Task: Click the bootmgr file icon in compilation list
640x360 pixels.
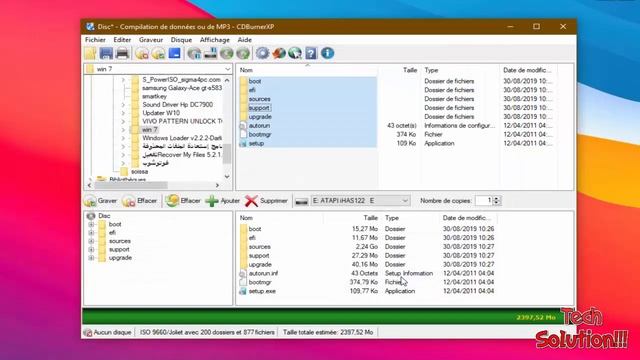Action: click(x=243, y=282)
